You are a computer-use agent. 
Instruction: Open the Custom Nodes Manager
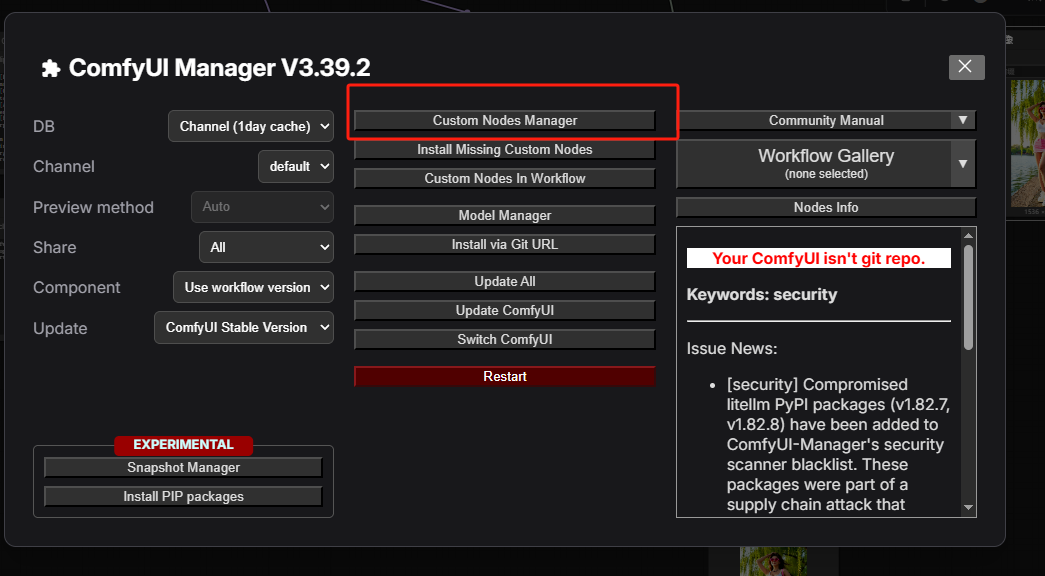[505, 121]
